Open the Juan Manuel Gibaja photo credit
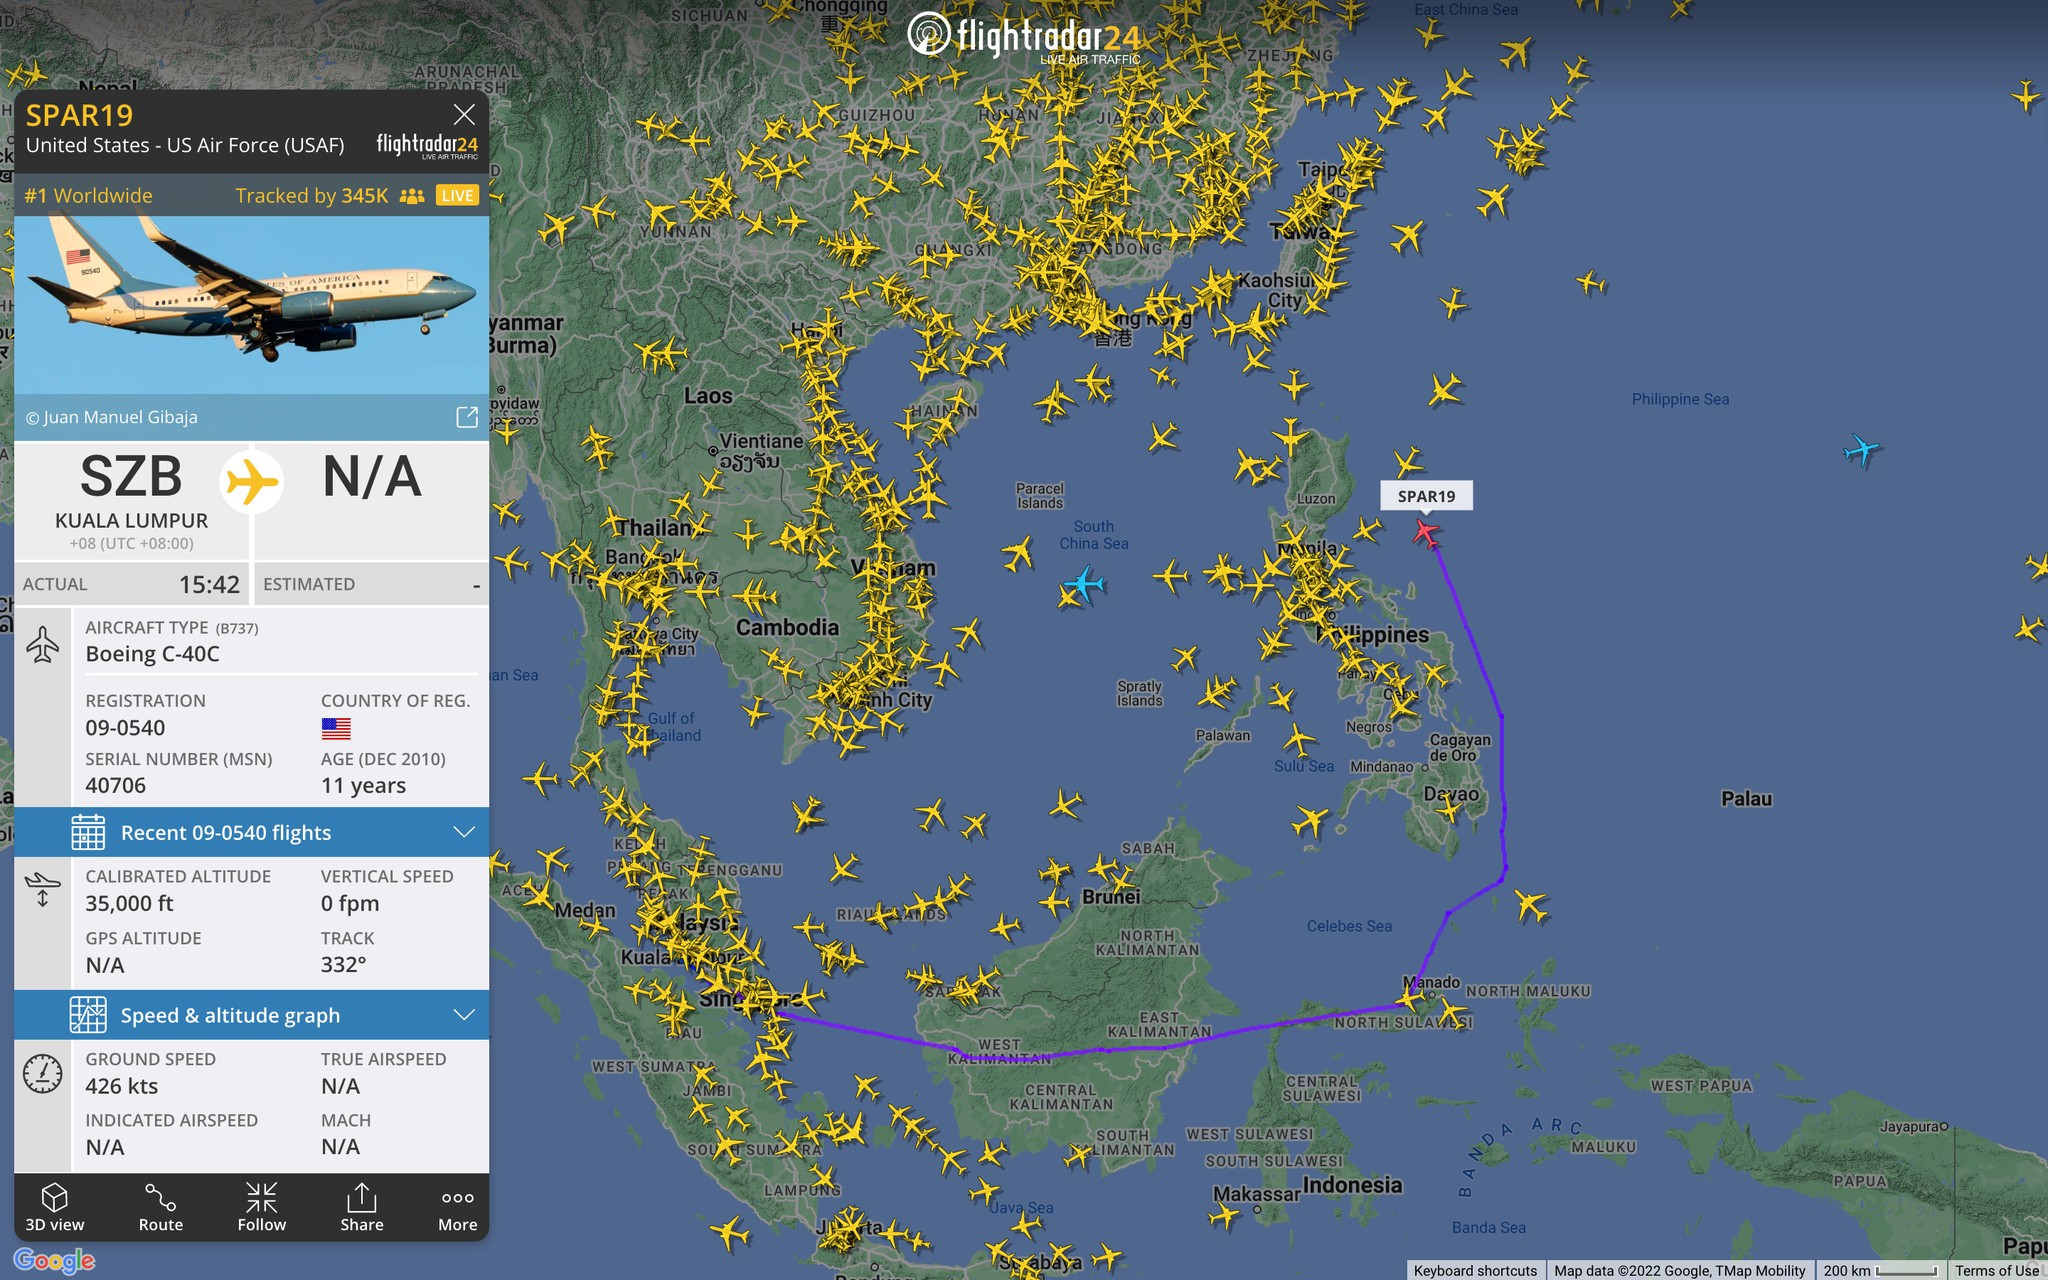 click(x=113, y=417)
